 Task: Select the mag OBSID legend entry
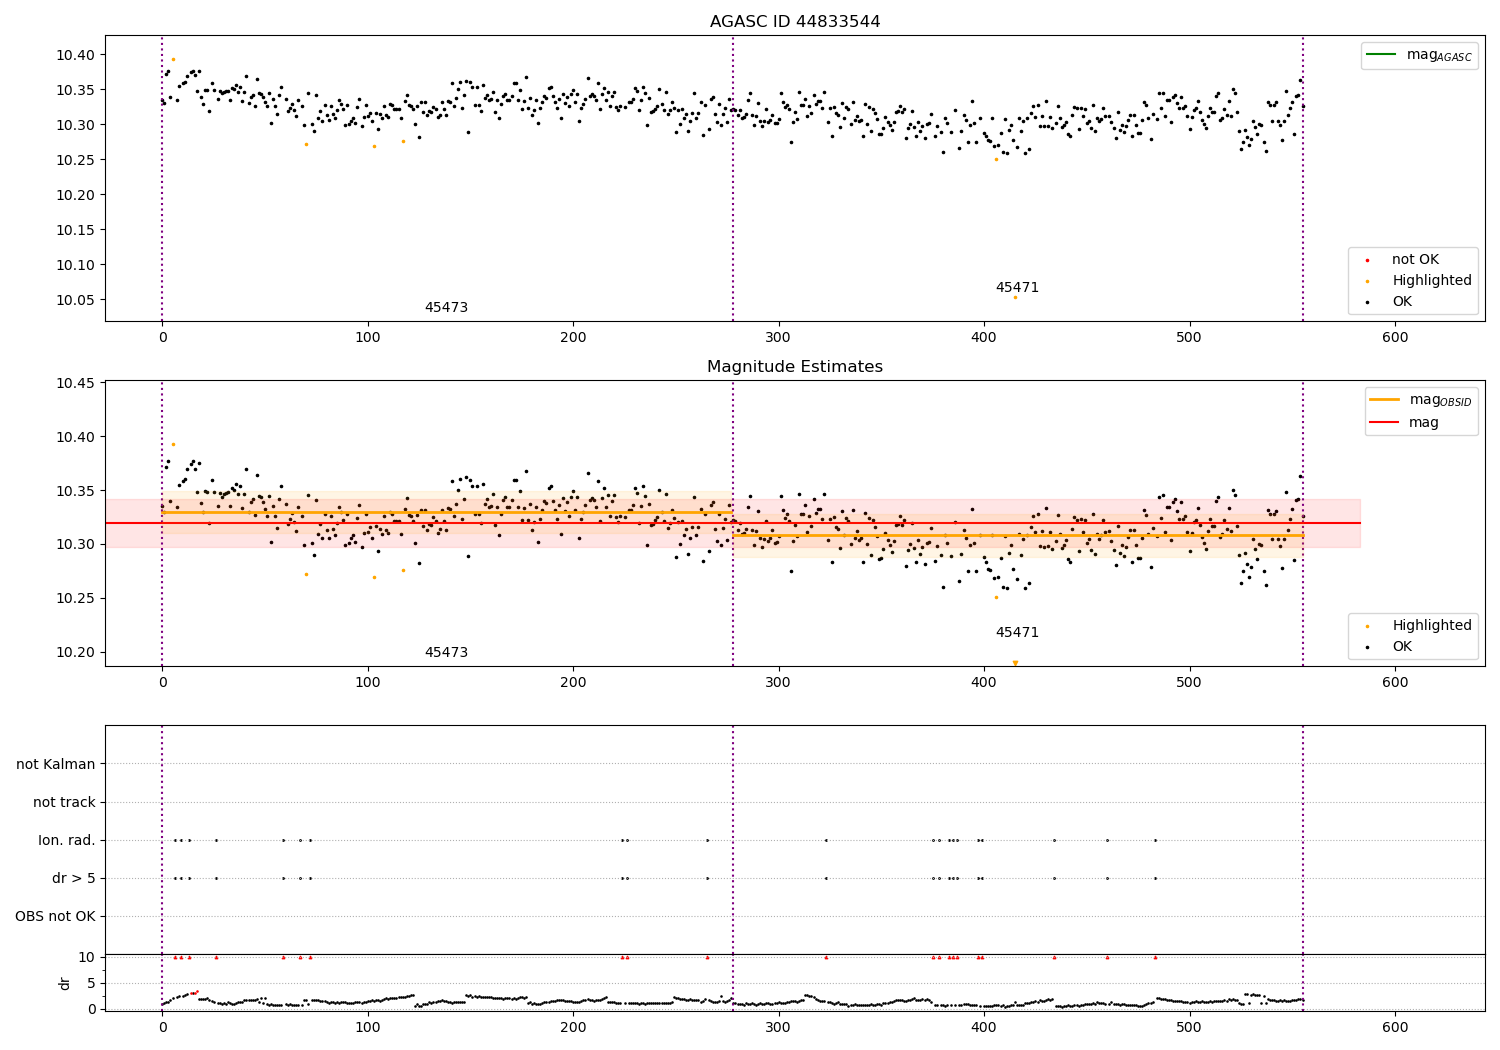click(x=1421, y=400)
